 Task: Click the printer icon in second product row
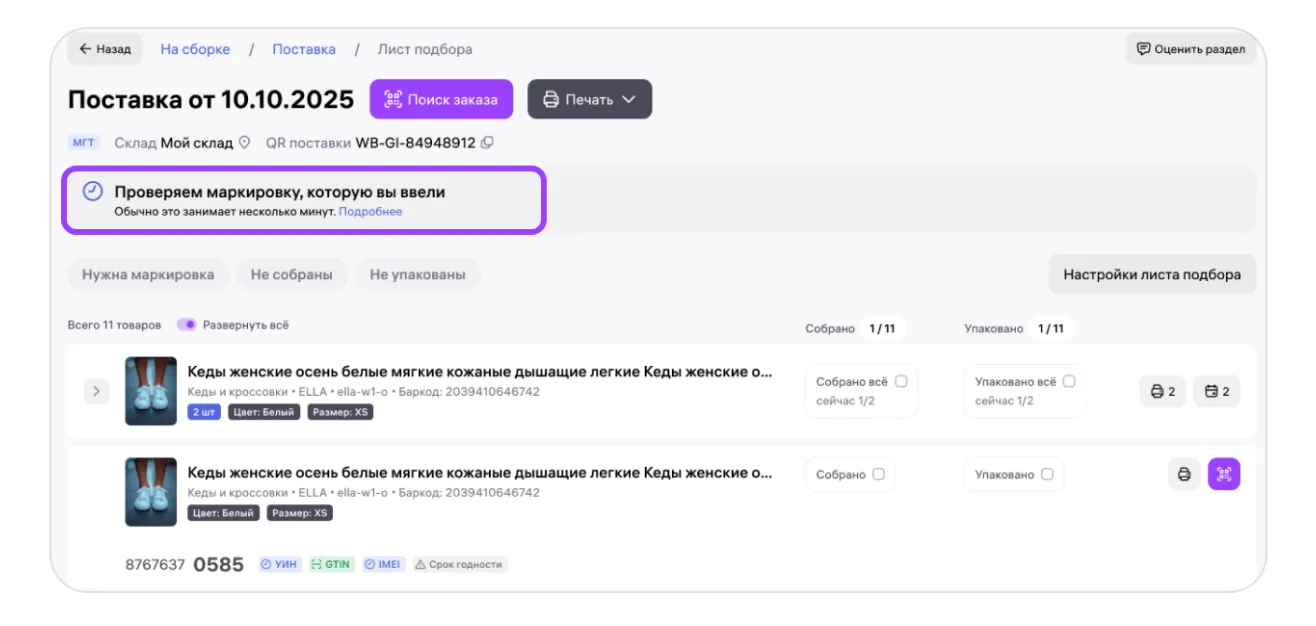coord(1184,474)
